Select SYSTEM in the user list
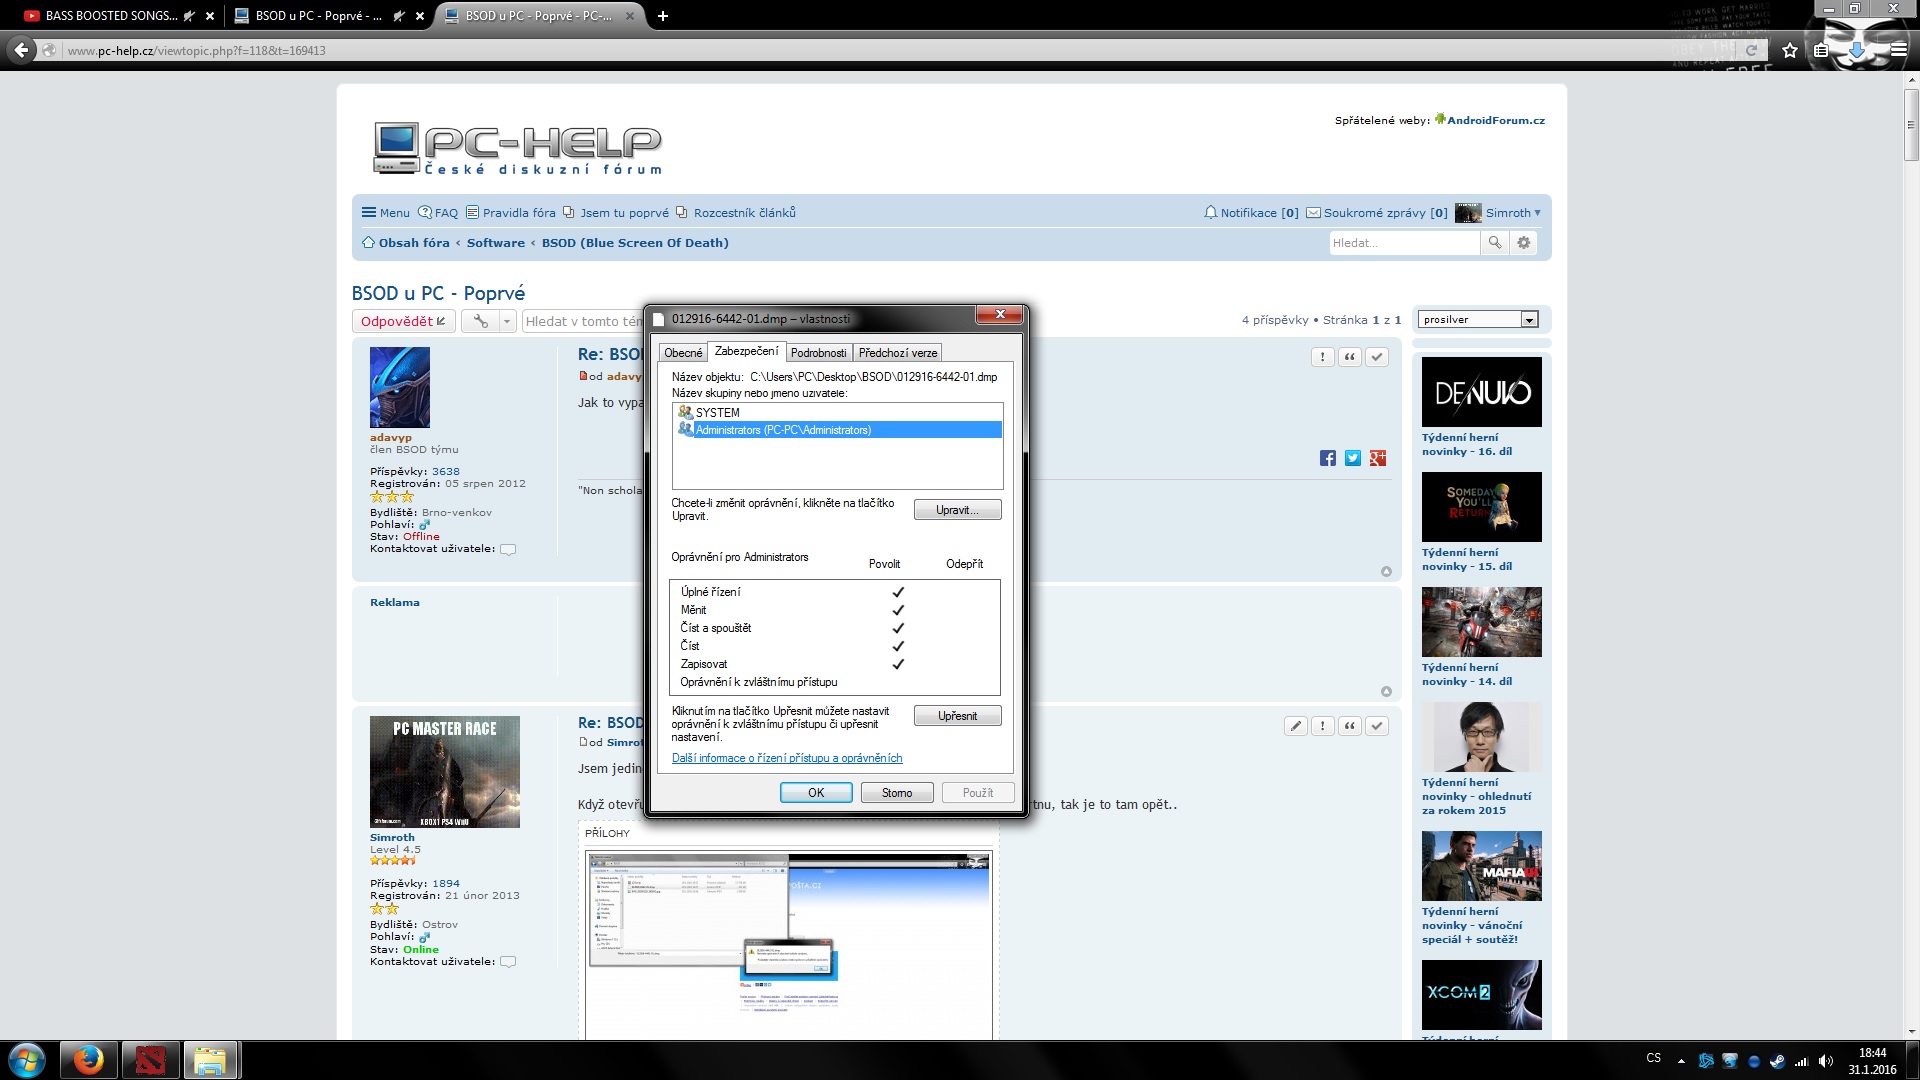Screen dimensions: 1920x1080 tap(717, 412)
